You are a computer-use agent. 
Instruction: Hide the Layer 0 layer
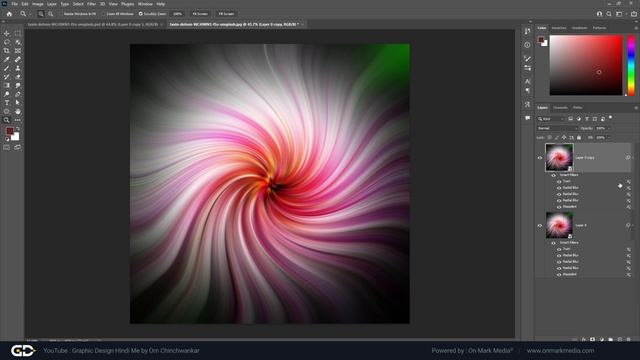pos(540,225)
